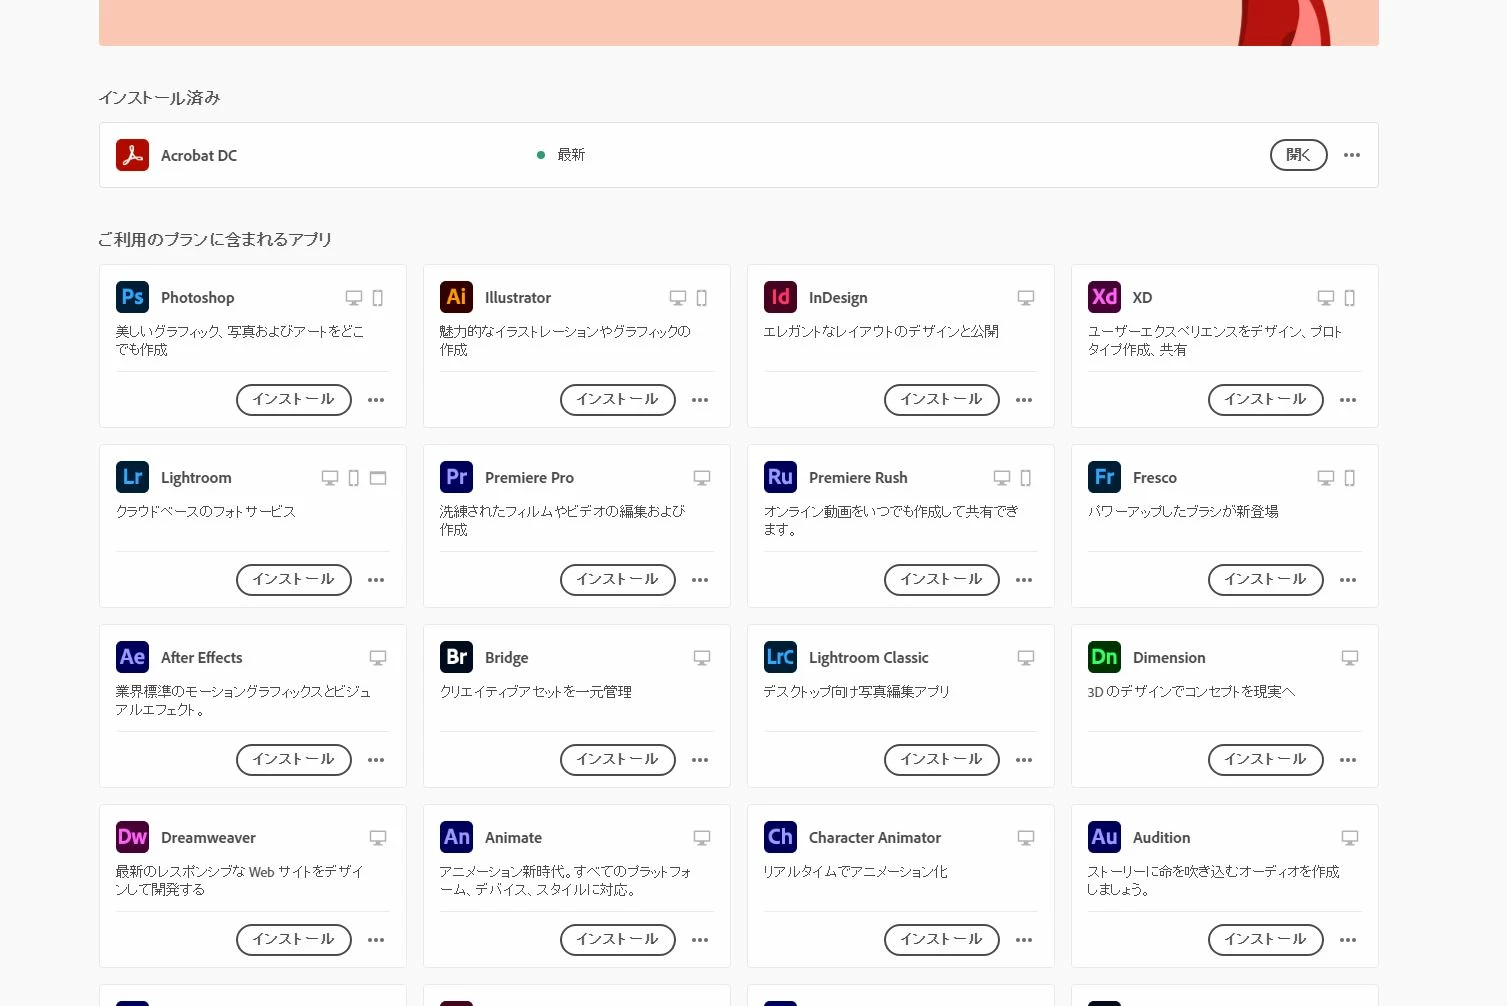Click the Premiere Rush Ru icon

(x=780, y=477)
